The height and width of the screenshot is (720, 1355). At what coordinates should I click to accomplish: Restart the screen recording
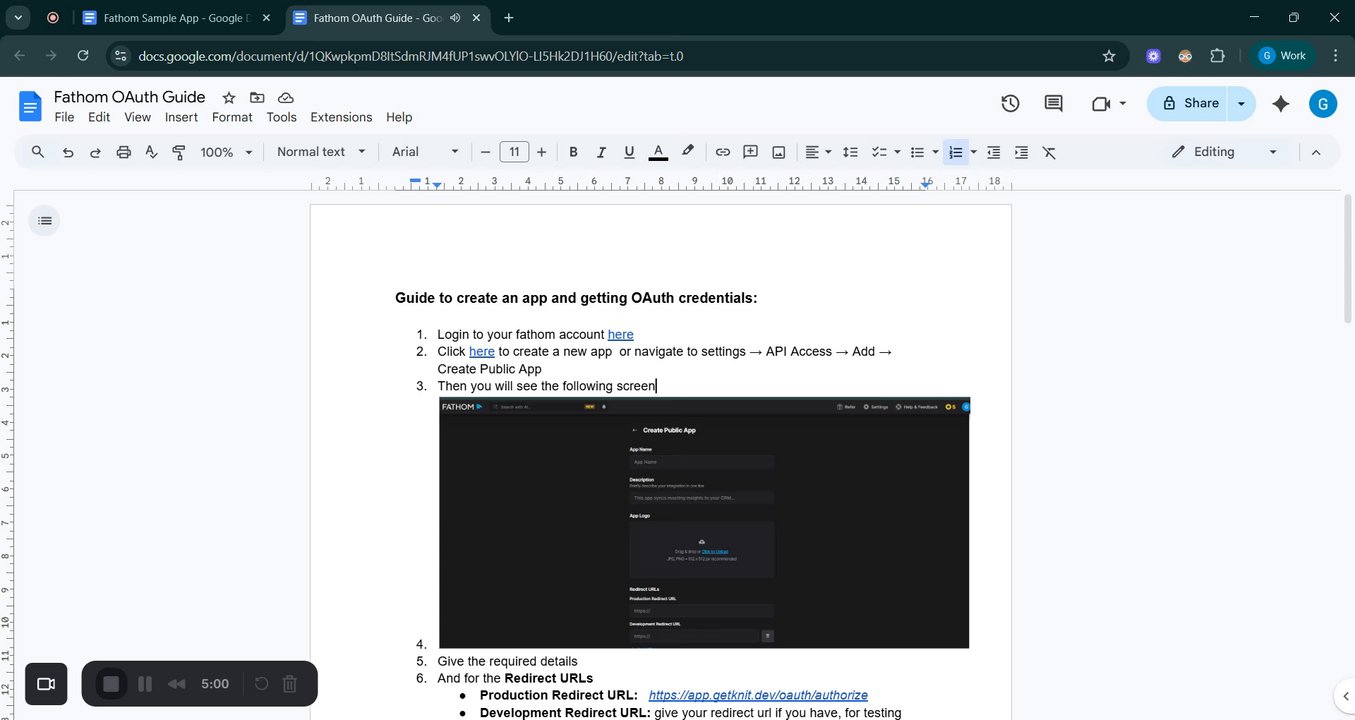(261, 684)
